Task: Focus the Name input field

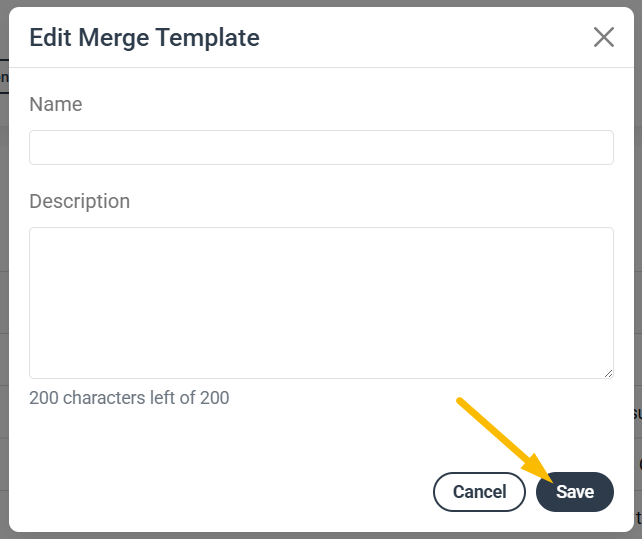Action: (321, 147)
